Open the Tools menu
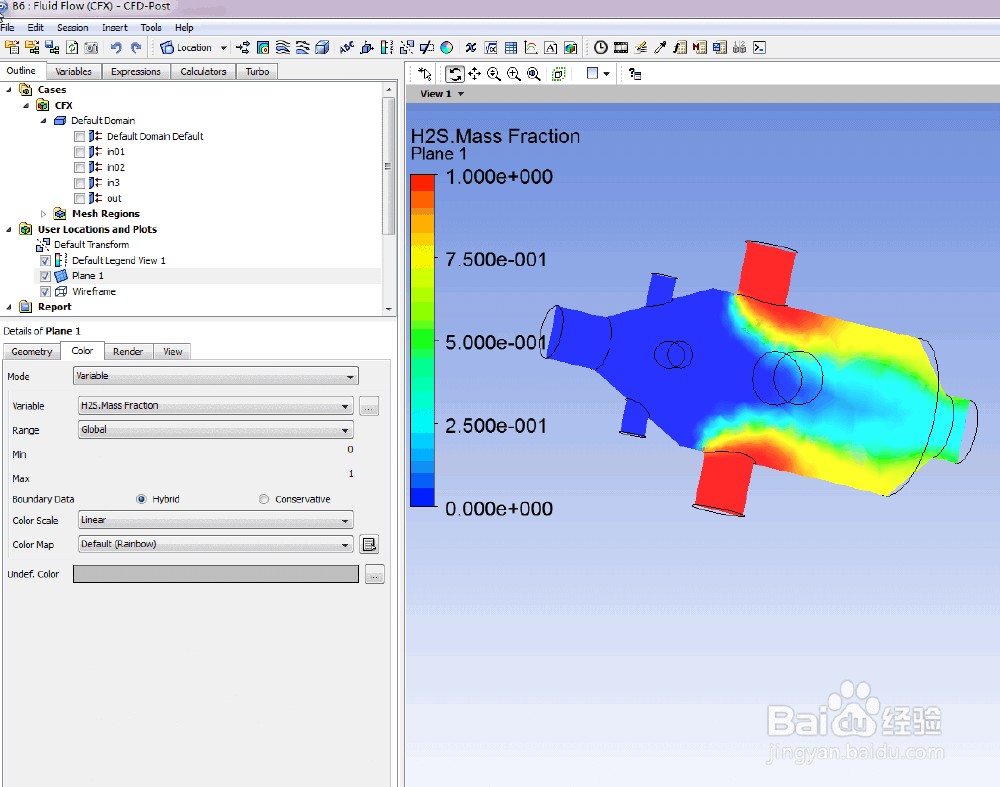Screen dimensions: 1000x787 pyautogui.click(x=151, y=27)
